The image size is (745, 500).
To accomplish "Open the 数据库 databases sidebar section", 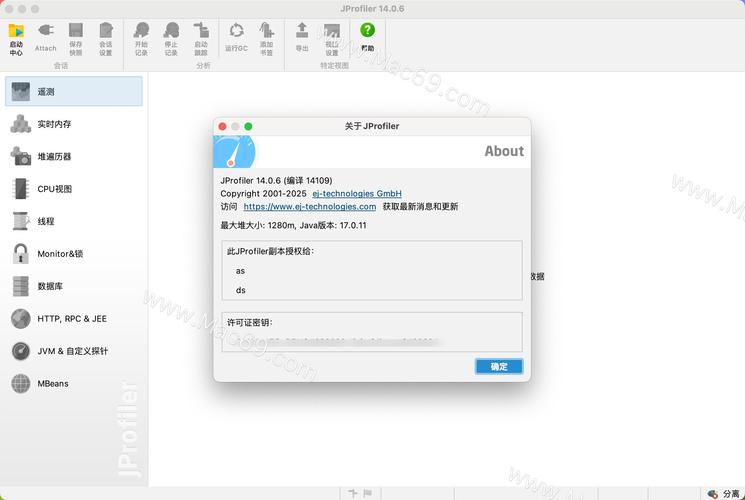I will coord(74,286).
